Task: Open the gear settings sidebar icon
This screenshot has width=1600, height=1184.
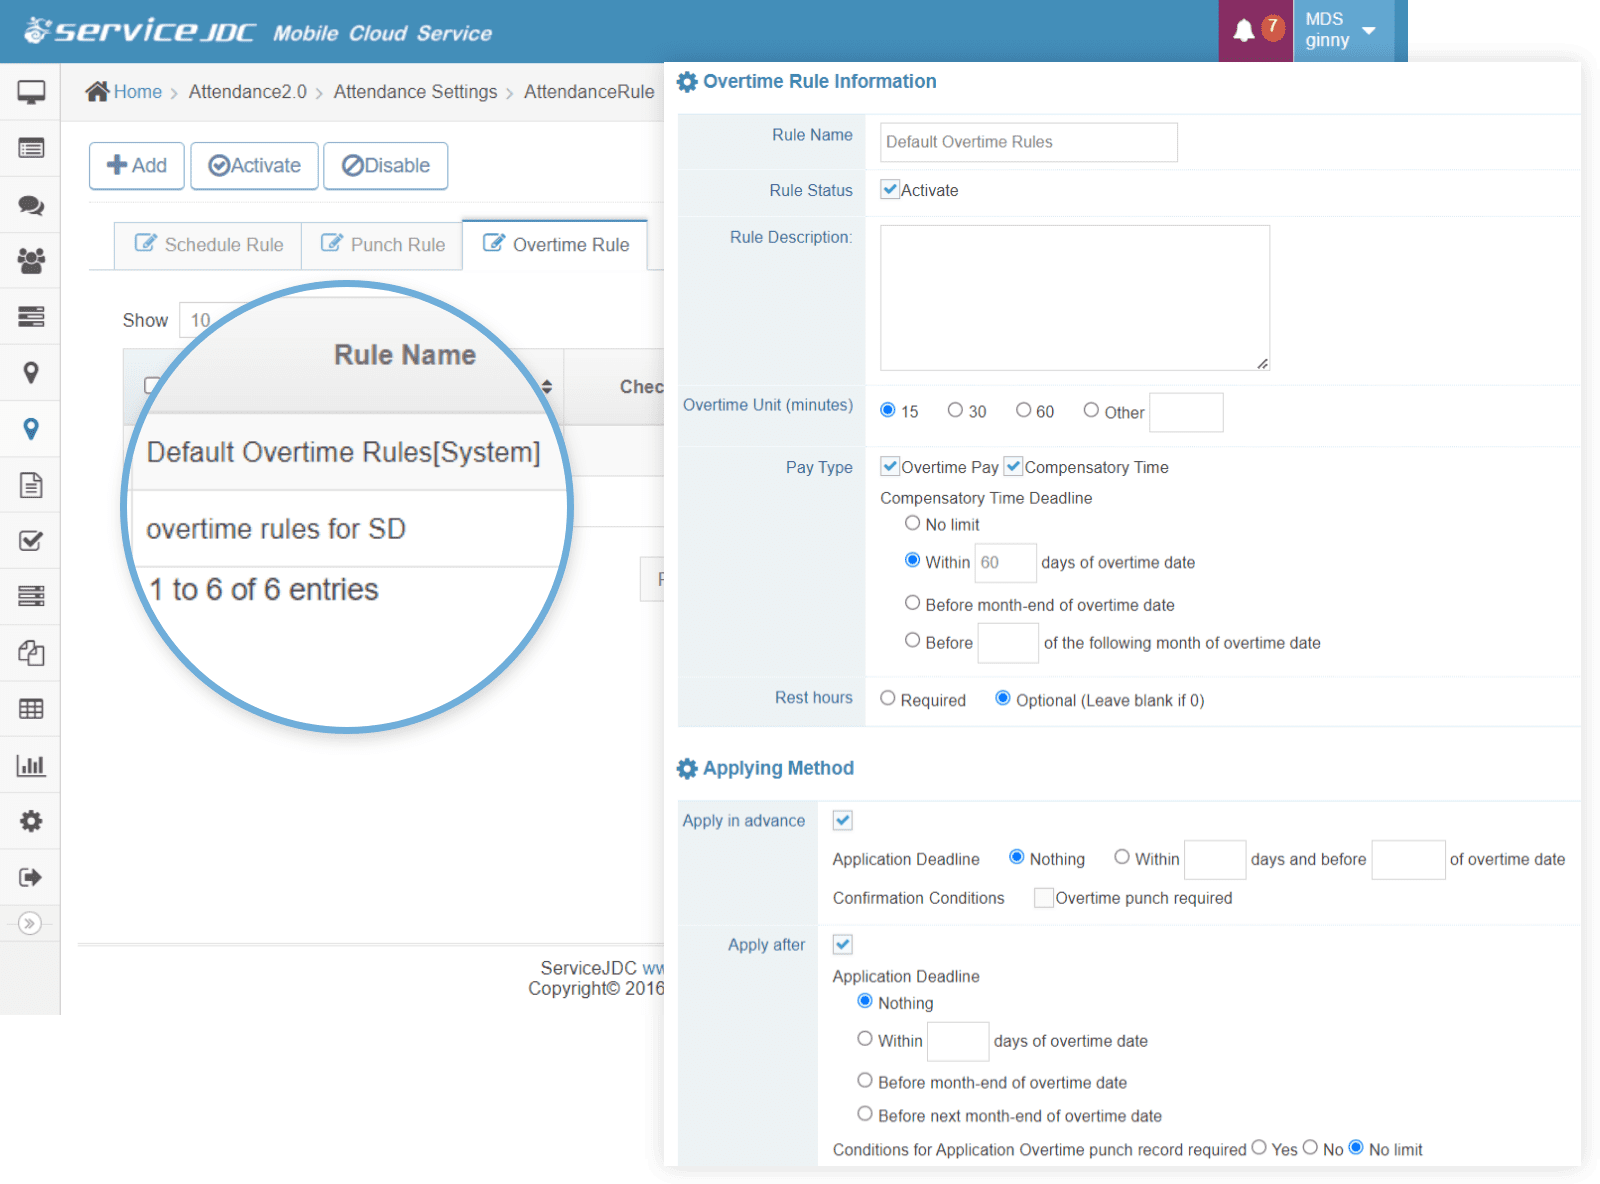Action: [x=31, y=821]
